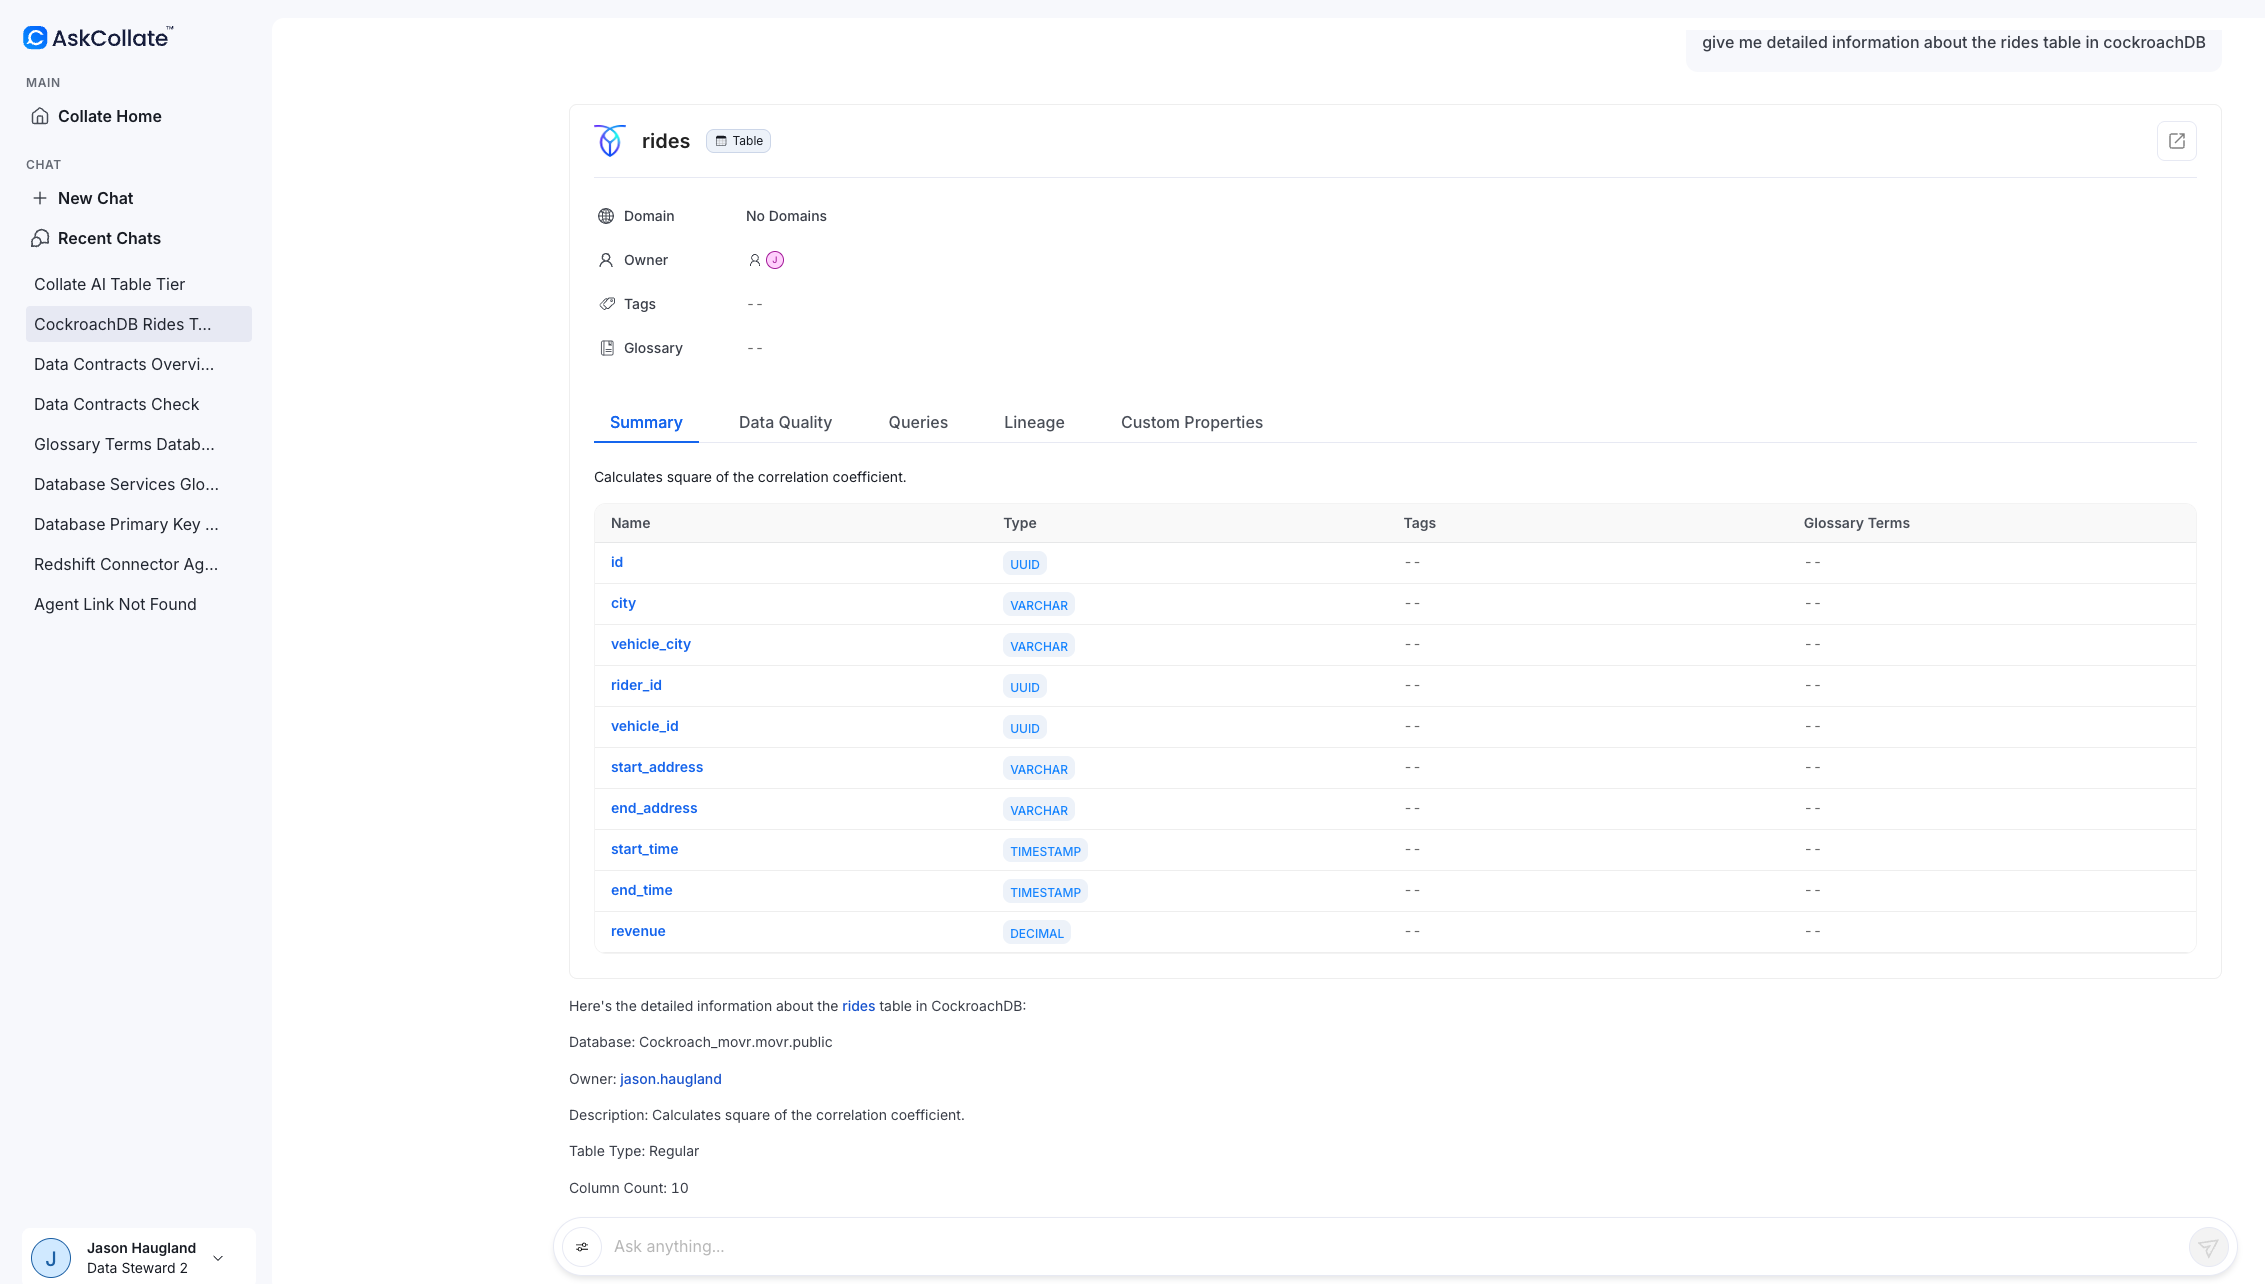Image resolution: width=2265 pixels, height=1284 pixels.
Task: Expand the Jason Haugland user menu chevron
Action: [218, 1258]
